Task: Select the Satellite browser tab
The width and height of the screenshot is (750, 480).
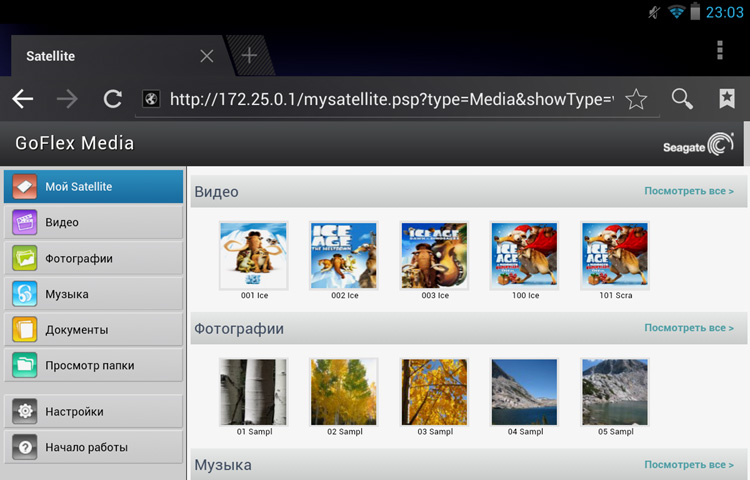Action: pyautogui.click(x=100, y=56)
